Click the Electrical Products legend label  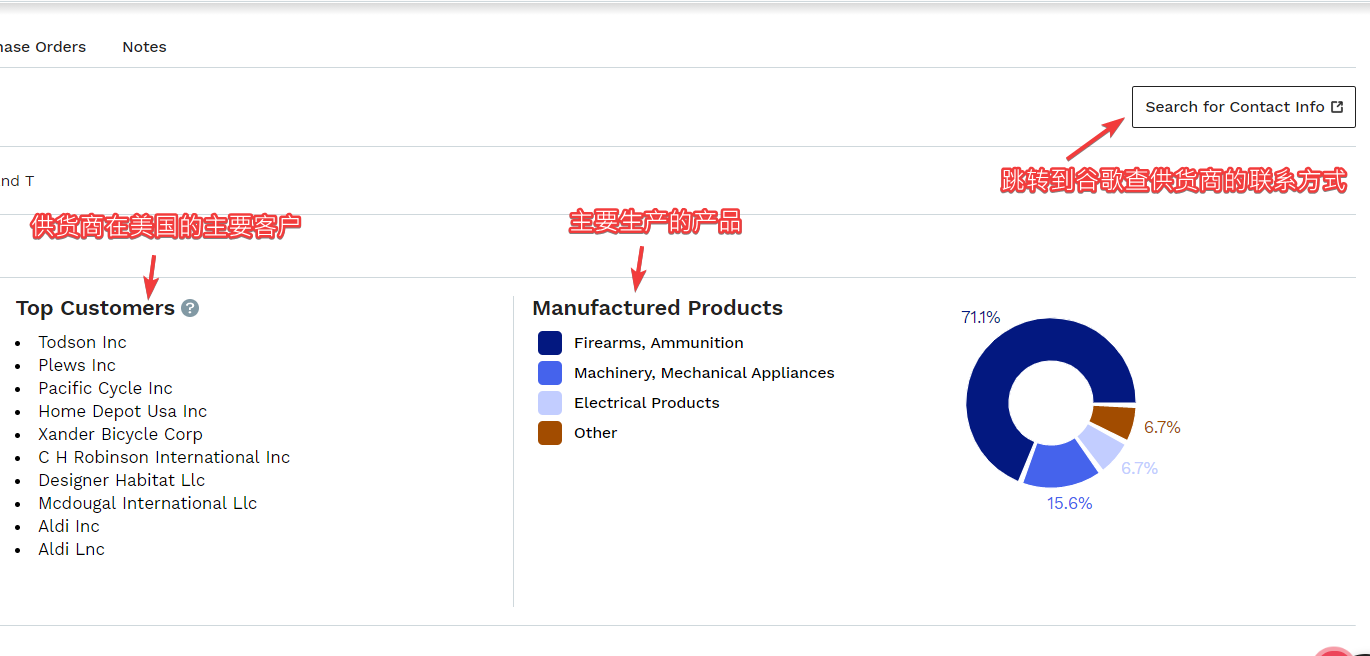tap(646, 403)
